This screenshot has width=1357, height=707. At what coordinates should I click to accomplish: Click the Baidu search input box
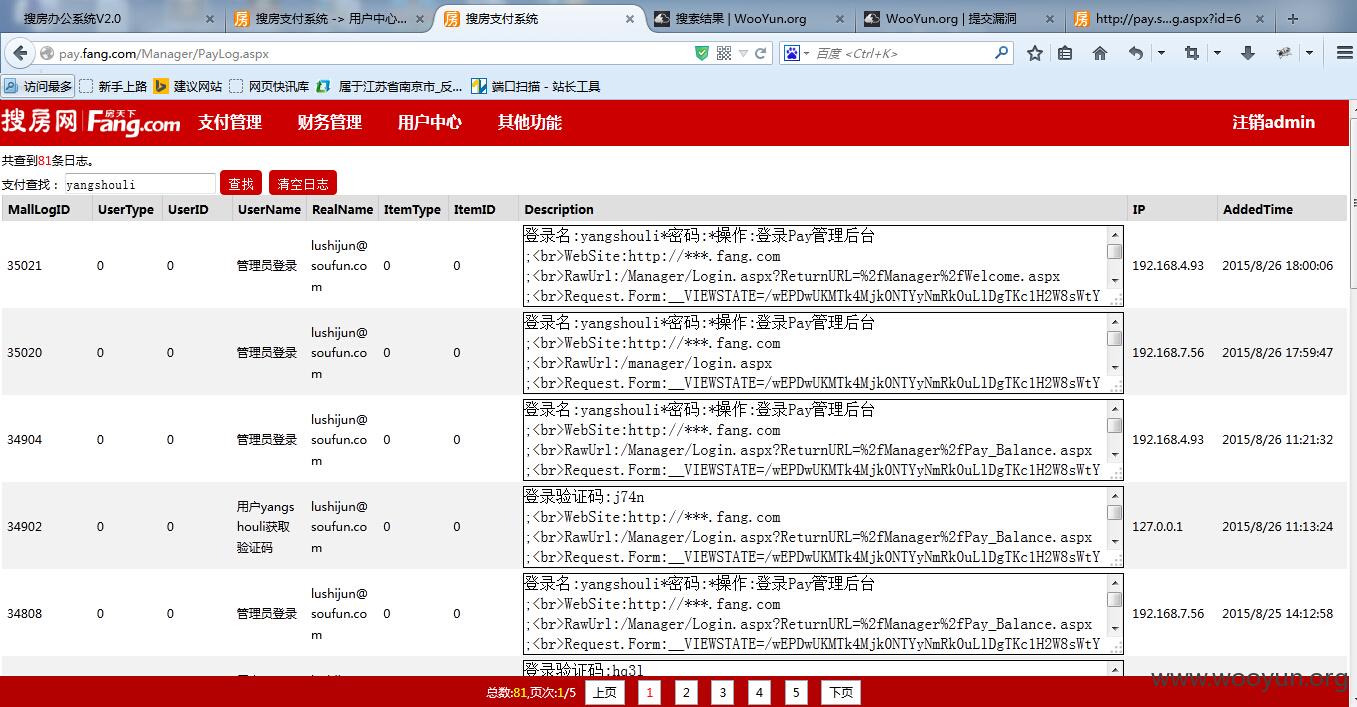click(902, 53)
